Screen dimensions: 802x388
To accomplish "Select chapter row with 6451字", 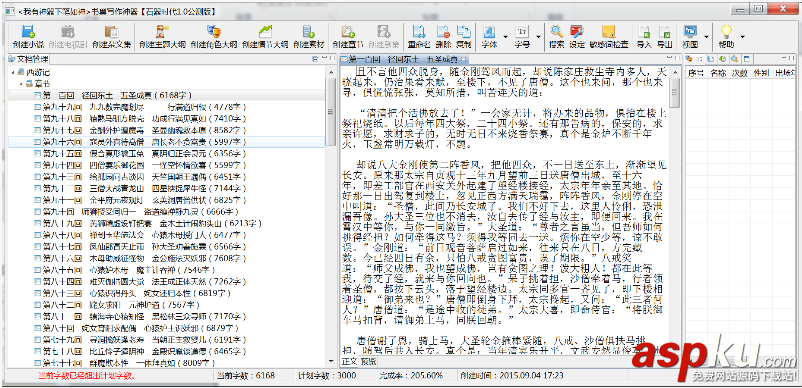I will (167, 177).
